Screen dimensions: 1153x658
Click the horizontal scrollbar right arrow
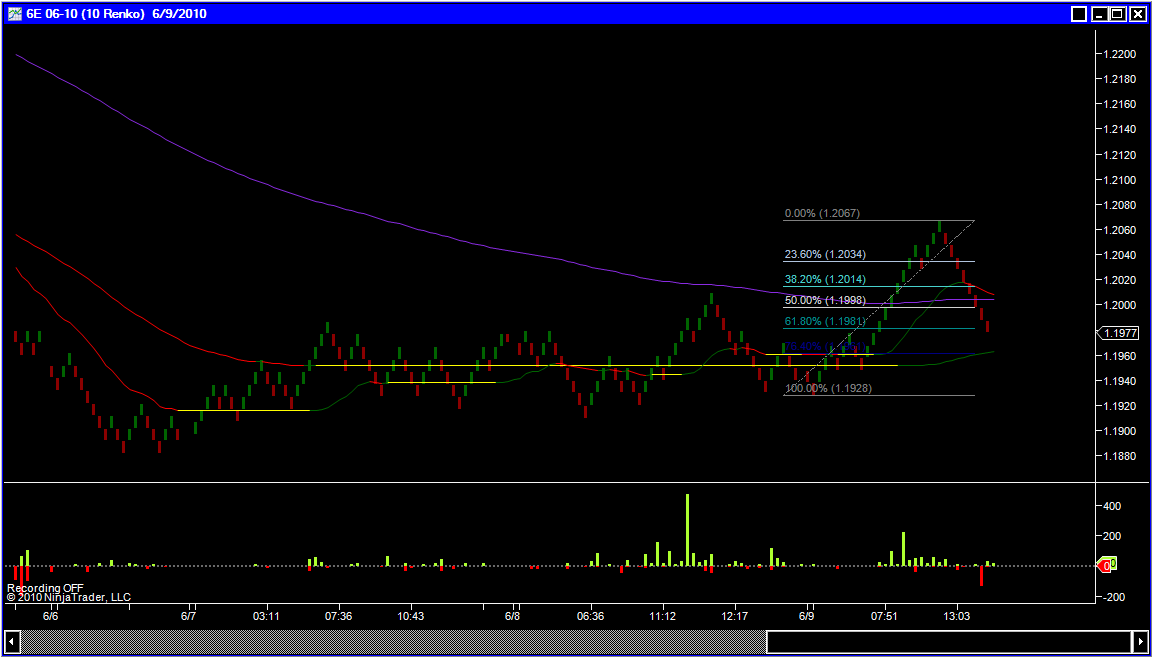click(x=1140, y=642)
